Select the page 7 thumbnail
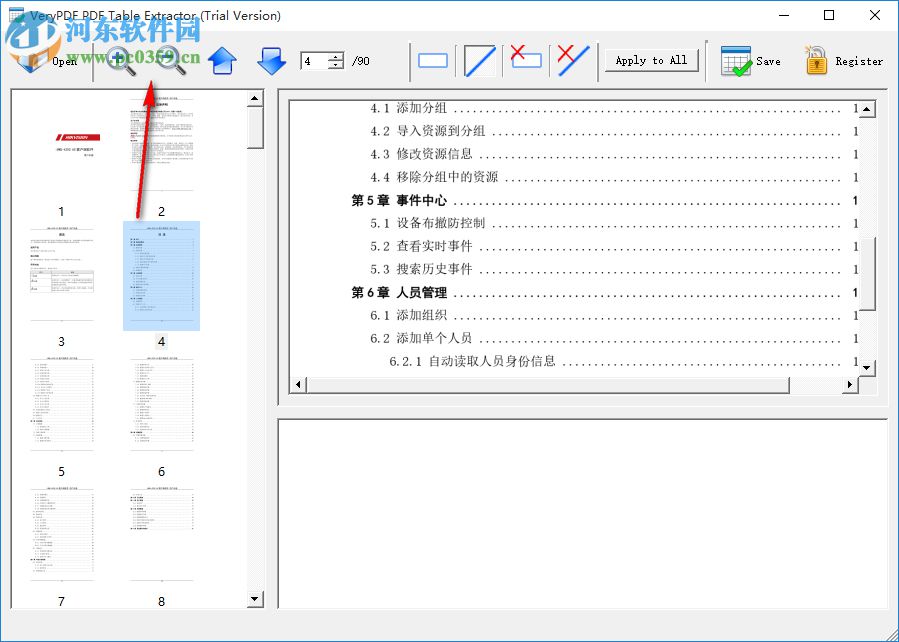899x642 pixels. pos(61,535)
